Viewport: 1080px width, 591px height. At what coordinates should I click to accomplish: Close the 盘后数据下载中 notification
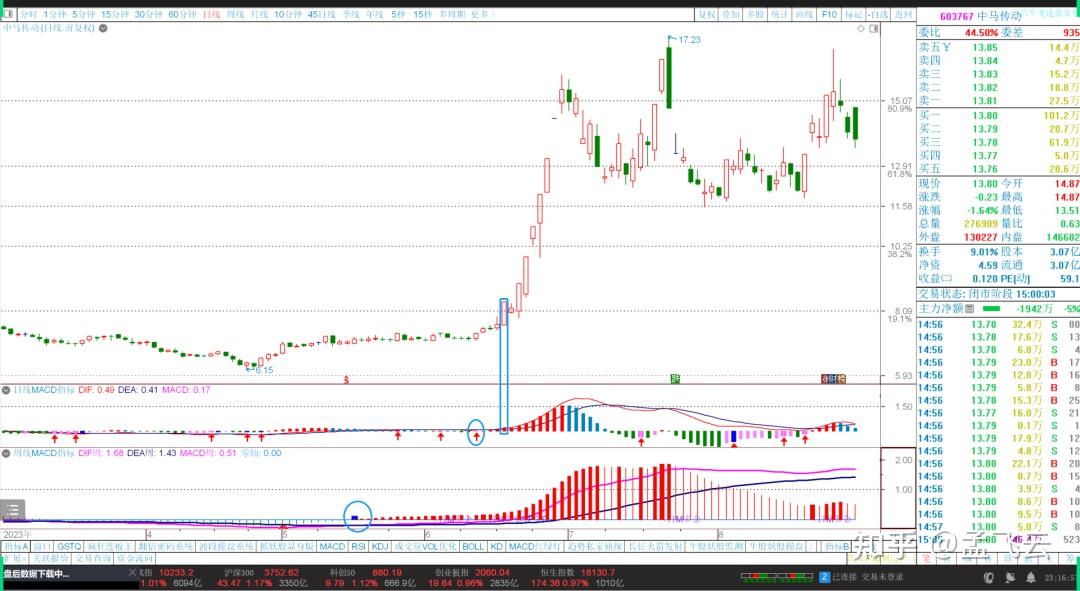[133, 572]
